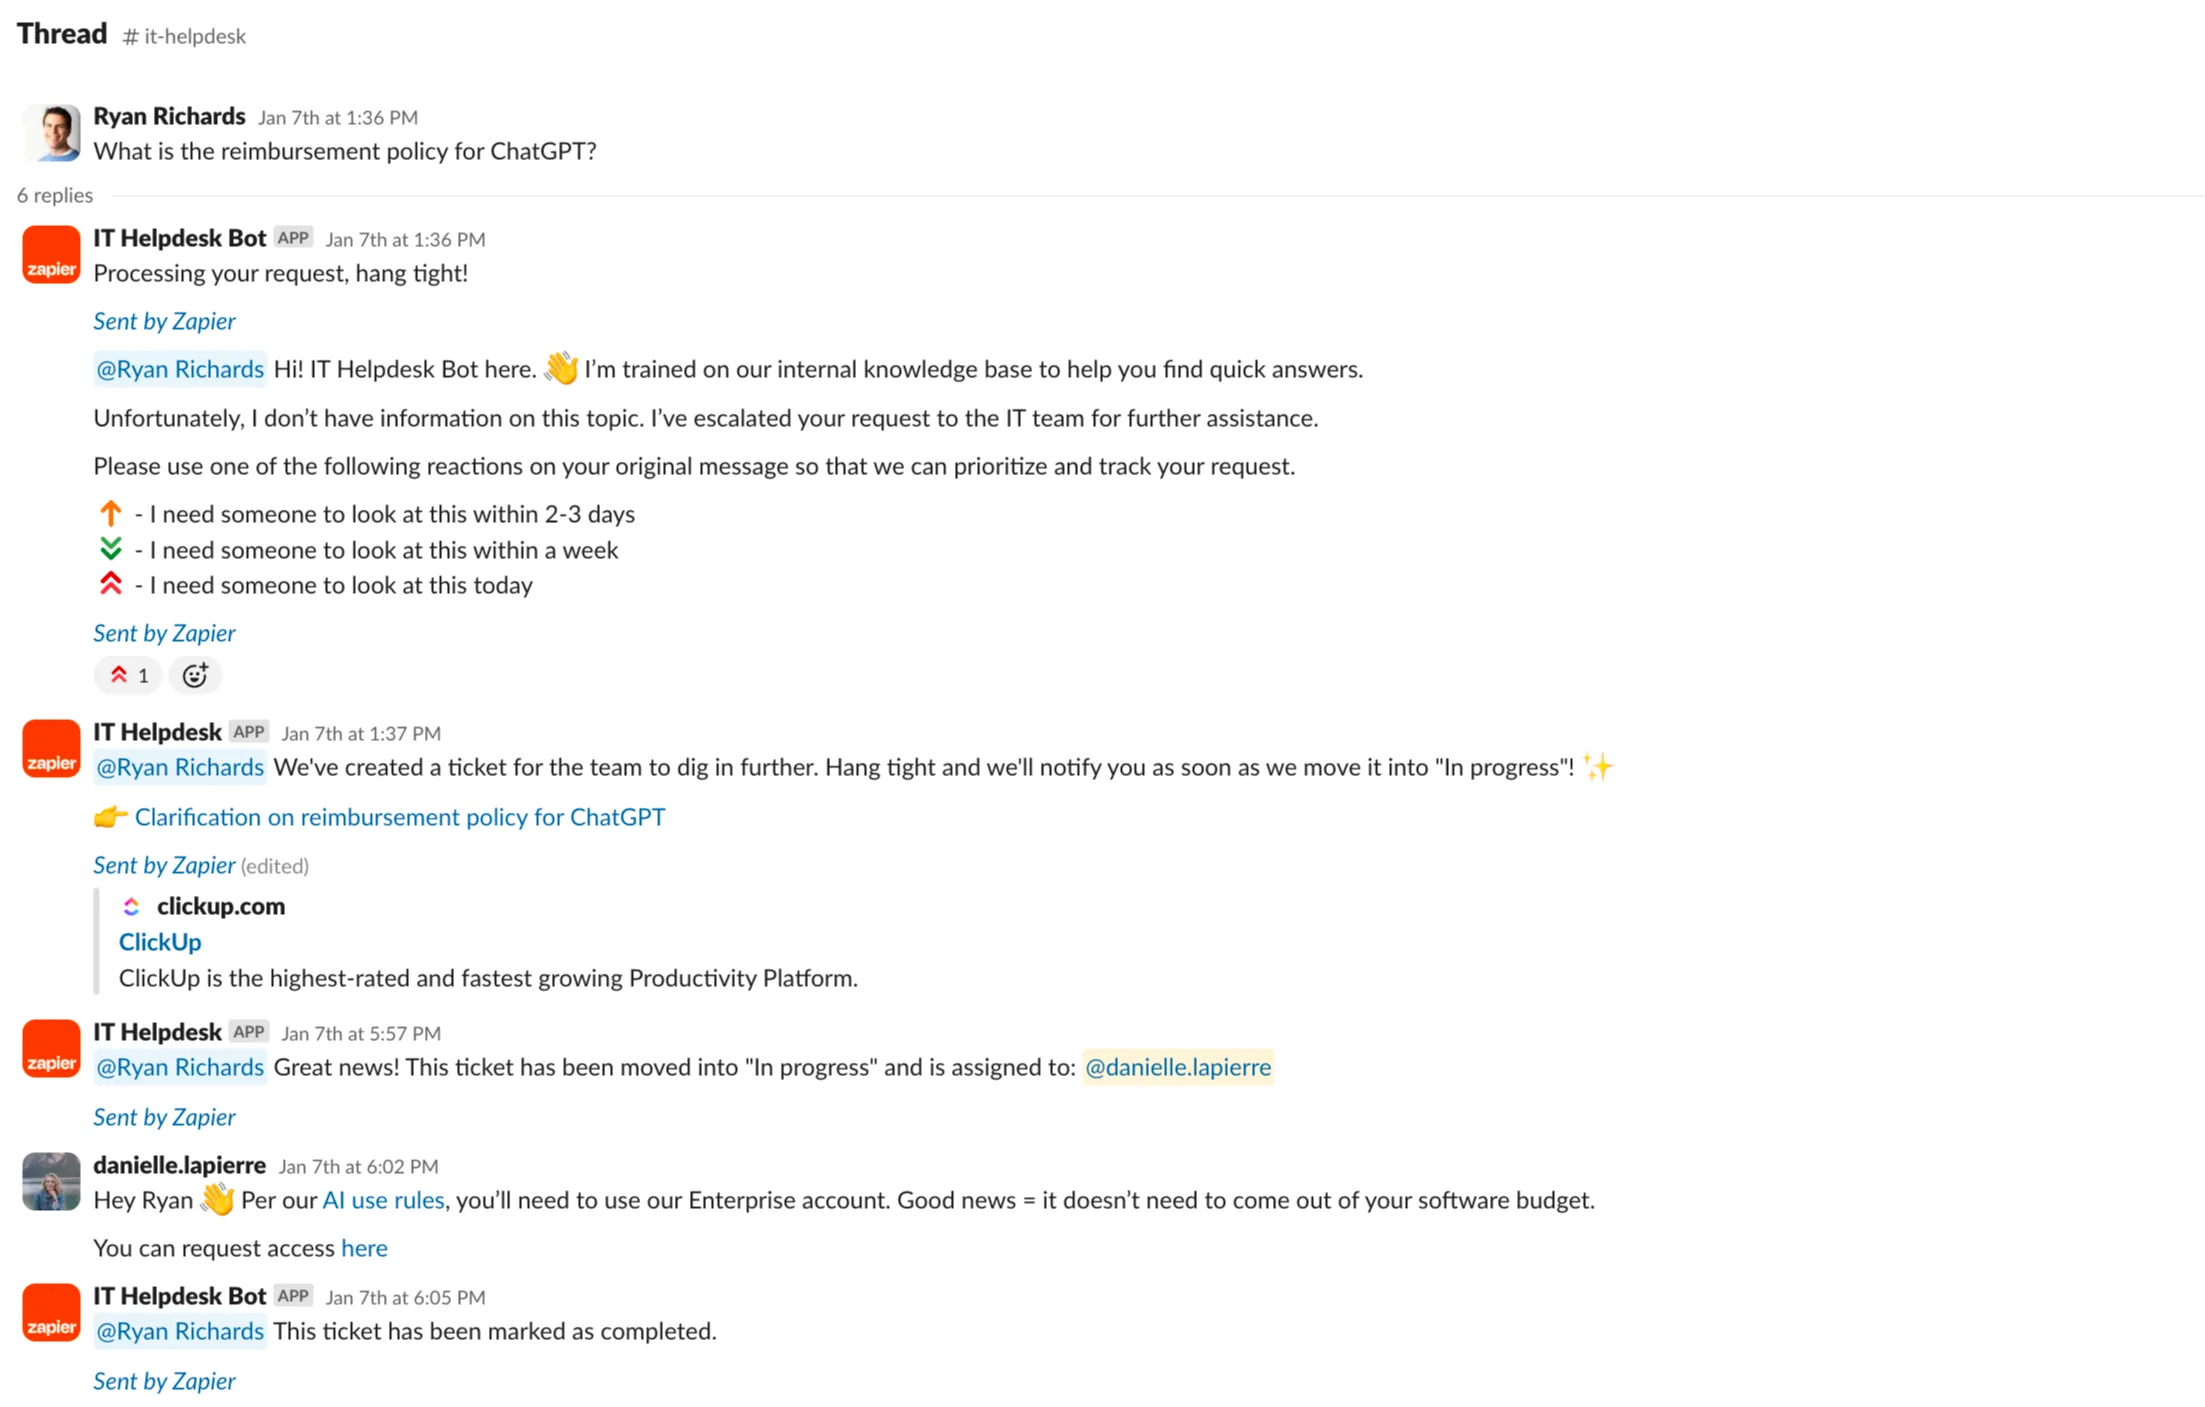Screen dimensions: 2205x1407
Task: Open the #it-helpdesk channel from thread header
Action: tap(184, 37)
